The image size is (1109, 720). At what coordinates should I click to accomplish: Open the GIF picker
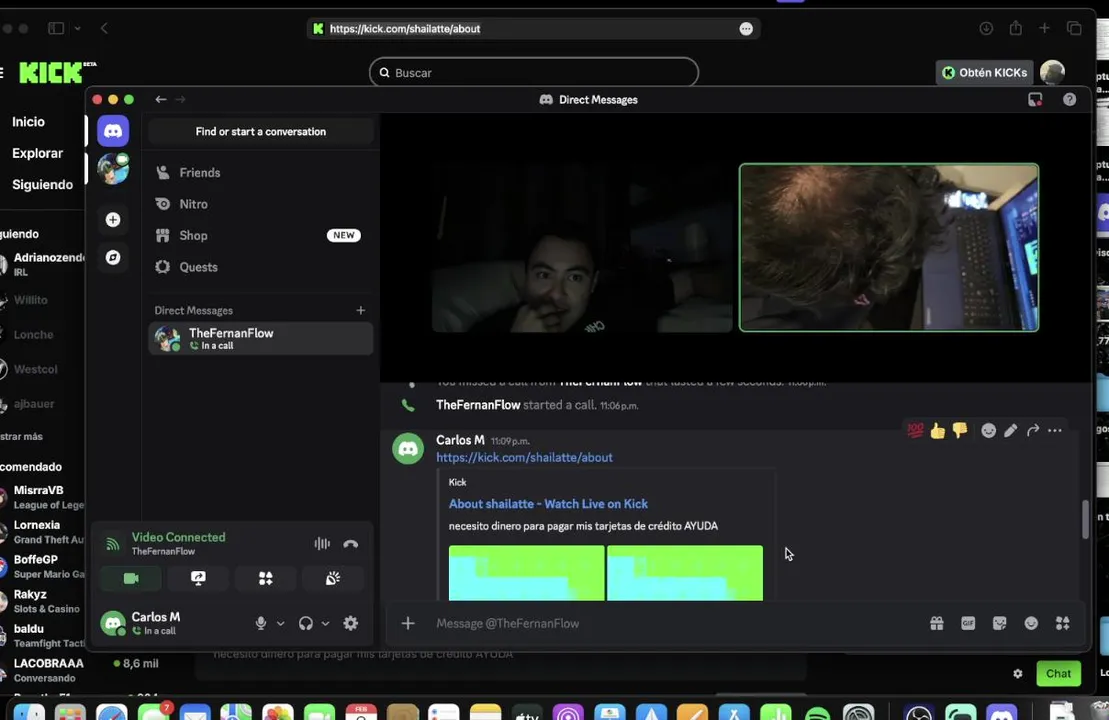968,623
